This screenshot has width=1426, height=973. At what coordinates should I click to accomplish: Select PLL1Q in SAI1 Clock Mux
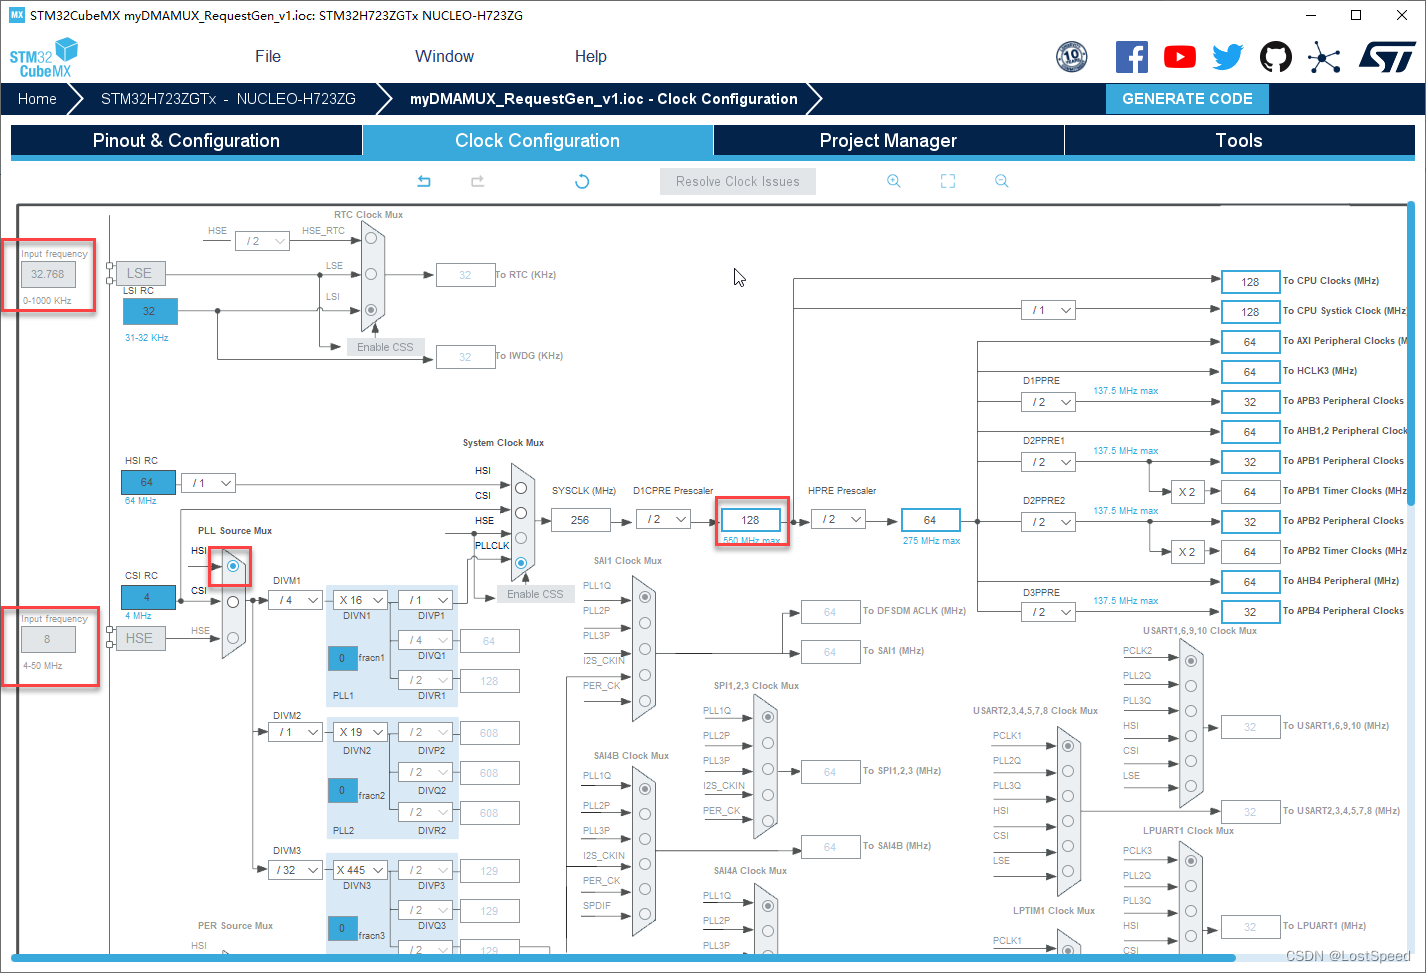[x=645, y=597]
